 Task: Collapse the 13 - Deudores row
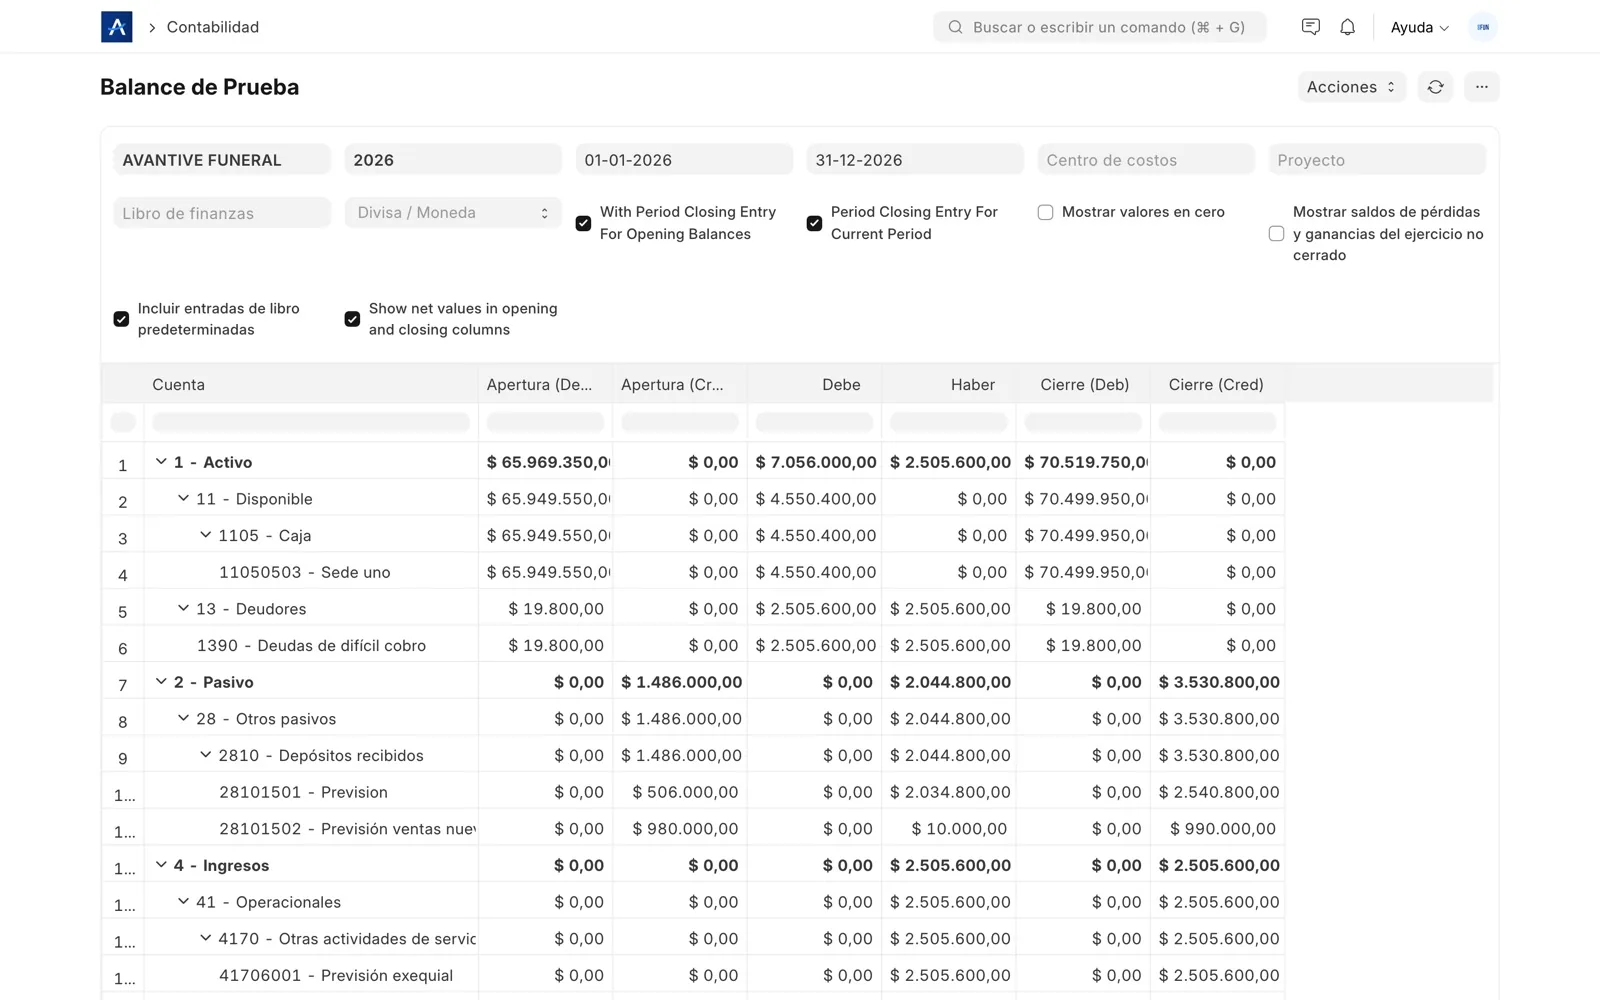[x=183, y=608]
